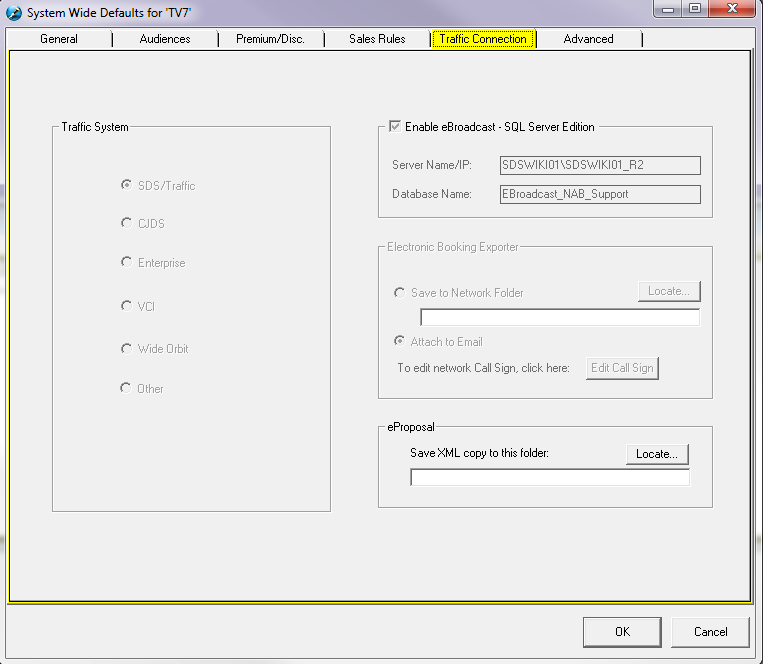Click the Server Name/IP field

(x=600, y=165)
